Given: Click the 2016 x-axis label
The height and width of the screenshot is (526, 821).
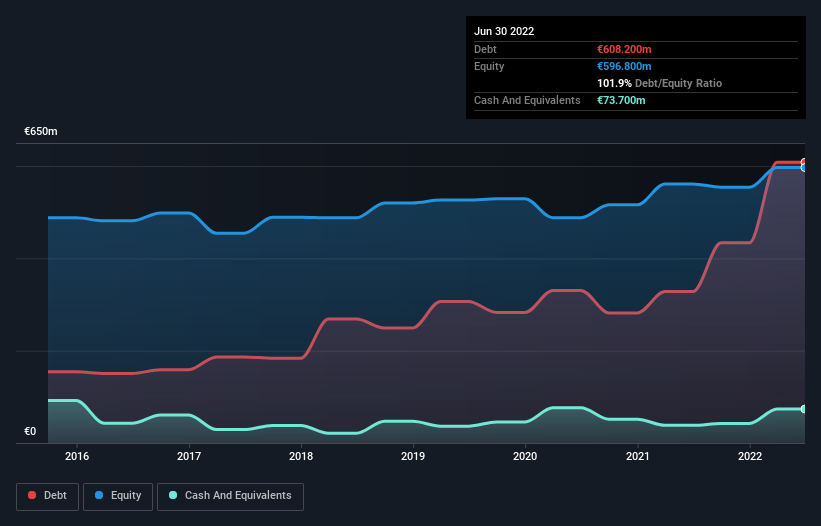Looking at the screenshot, I should tap(77, 456).
